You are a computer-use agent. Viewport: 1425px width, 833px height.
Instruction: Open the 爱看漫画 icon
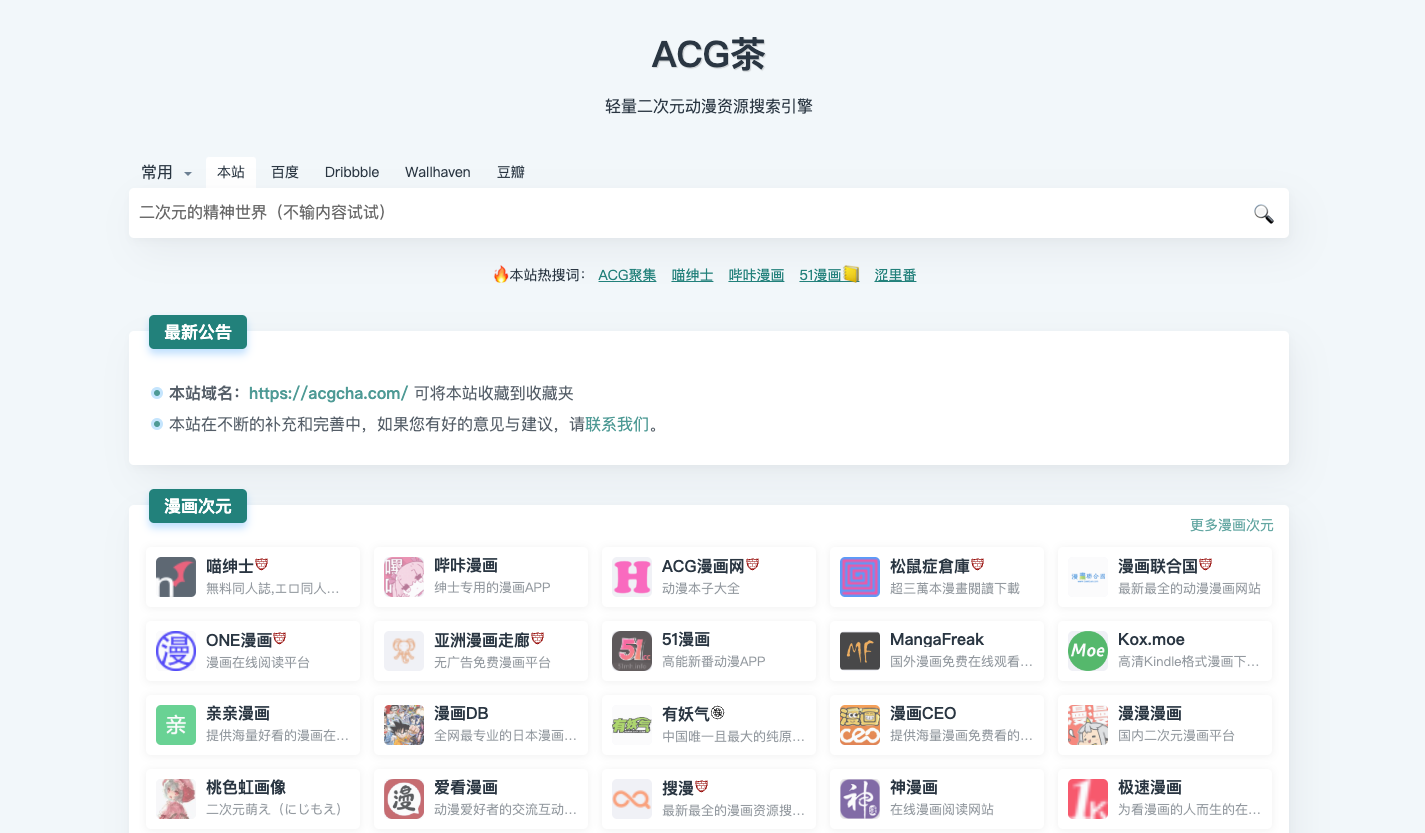(x=404, y=799)
